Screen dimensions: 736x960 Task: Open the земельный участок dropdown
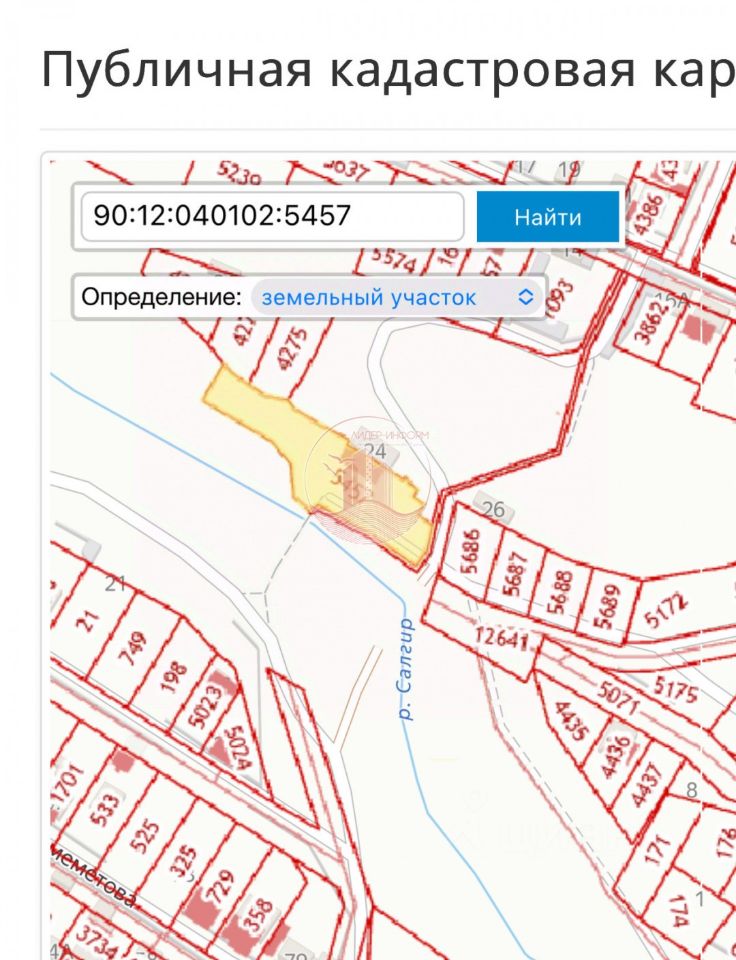coord(398,298)
